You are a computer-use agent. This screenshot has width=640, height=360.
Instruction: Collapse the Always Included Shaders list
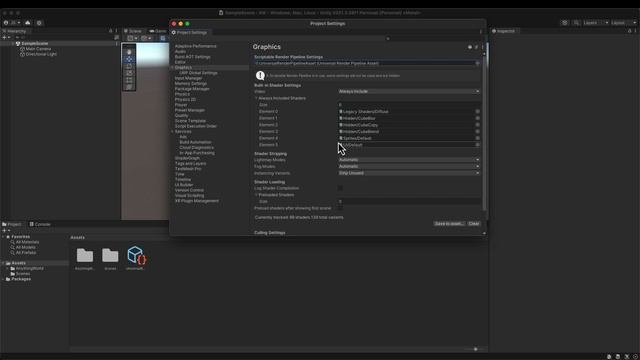click(256, 98)
